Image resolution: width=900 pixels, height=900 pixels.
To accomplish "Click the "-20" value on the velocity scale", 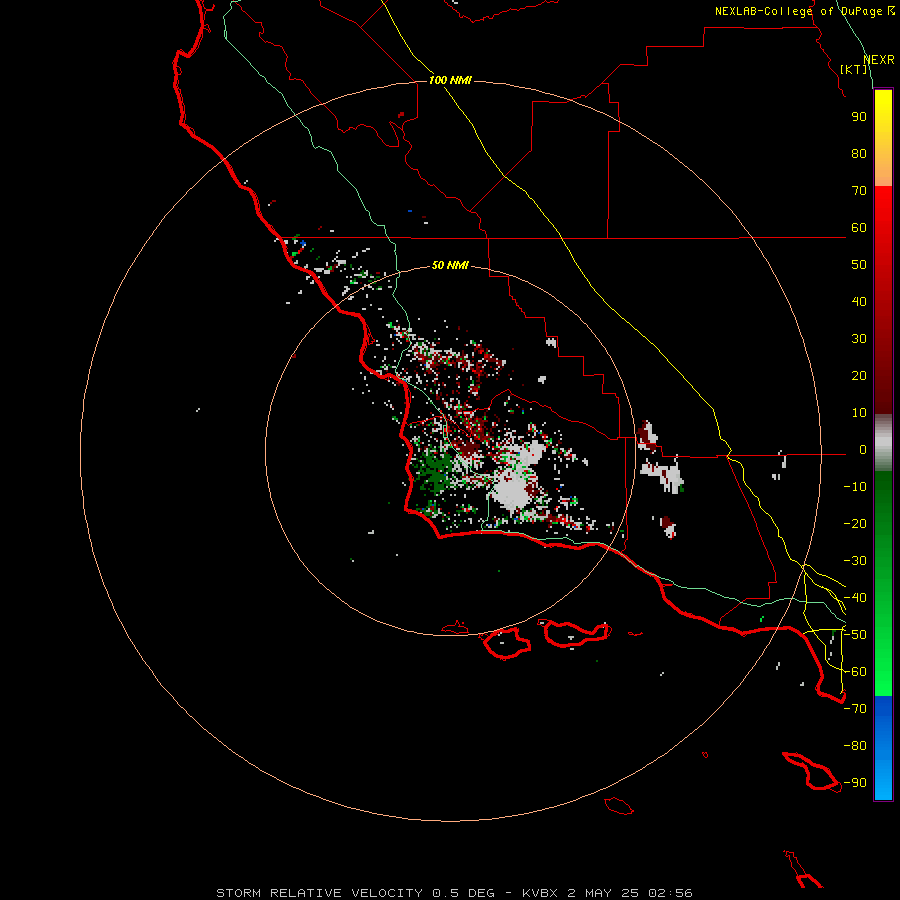I will pos(855,524).
